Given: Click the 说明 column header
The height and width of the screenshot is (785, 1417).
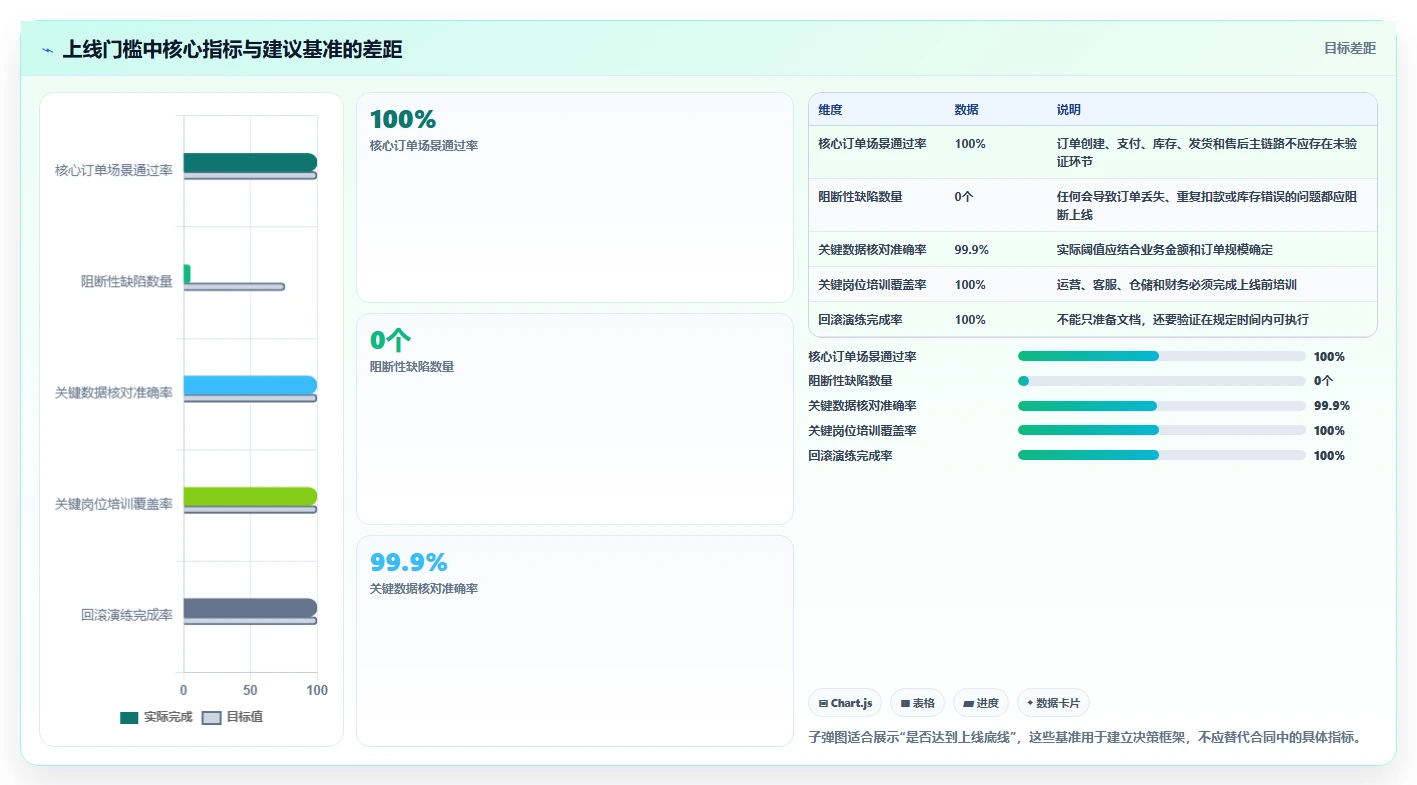Looking at the screenshot, I should tap(1068, 110).
